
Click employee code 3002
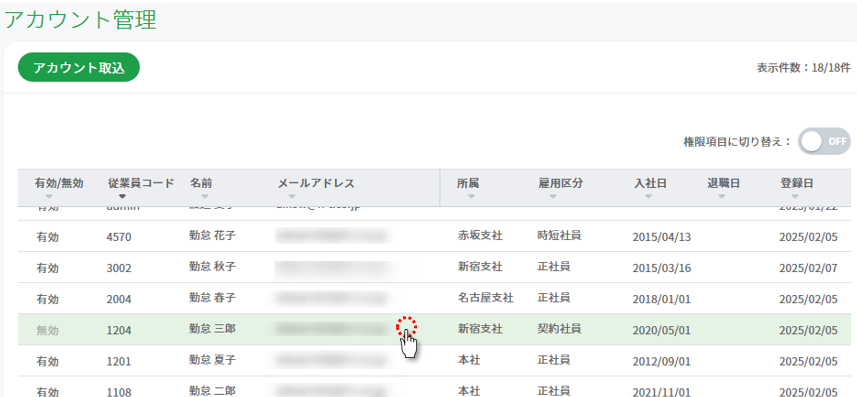tap(119, 268)
